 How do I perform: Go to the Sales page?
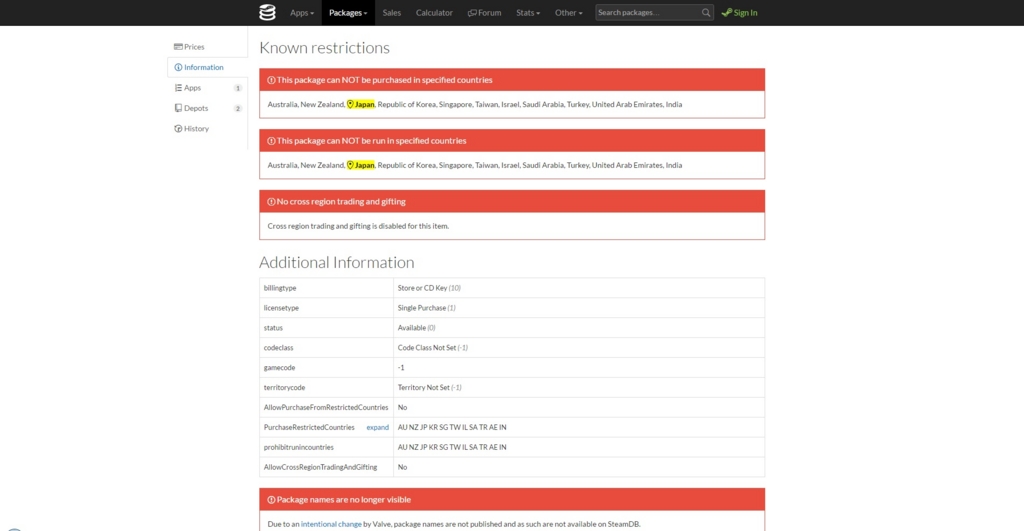click(392, 12)
